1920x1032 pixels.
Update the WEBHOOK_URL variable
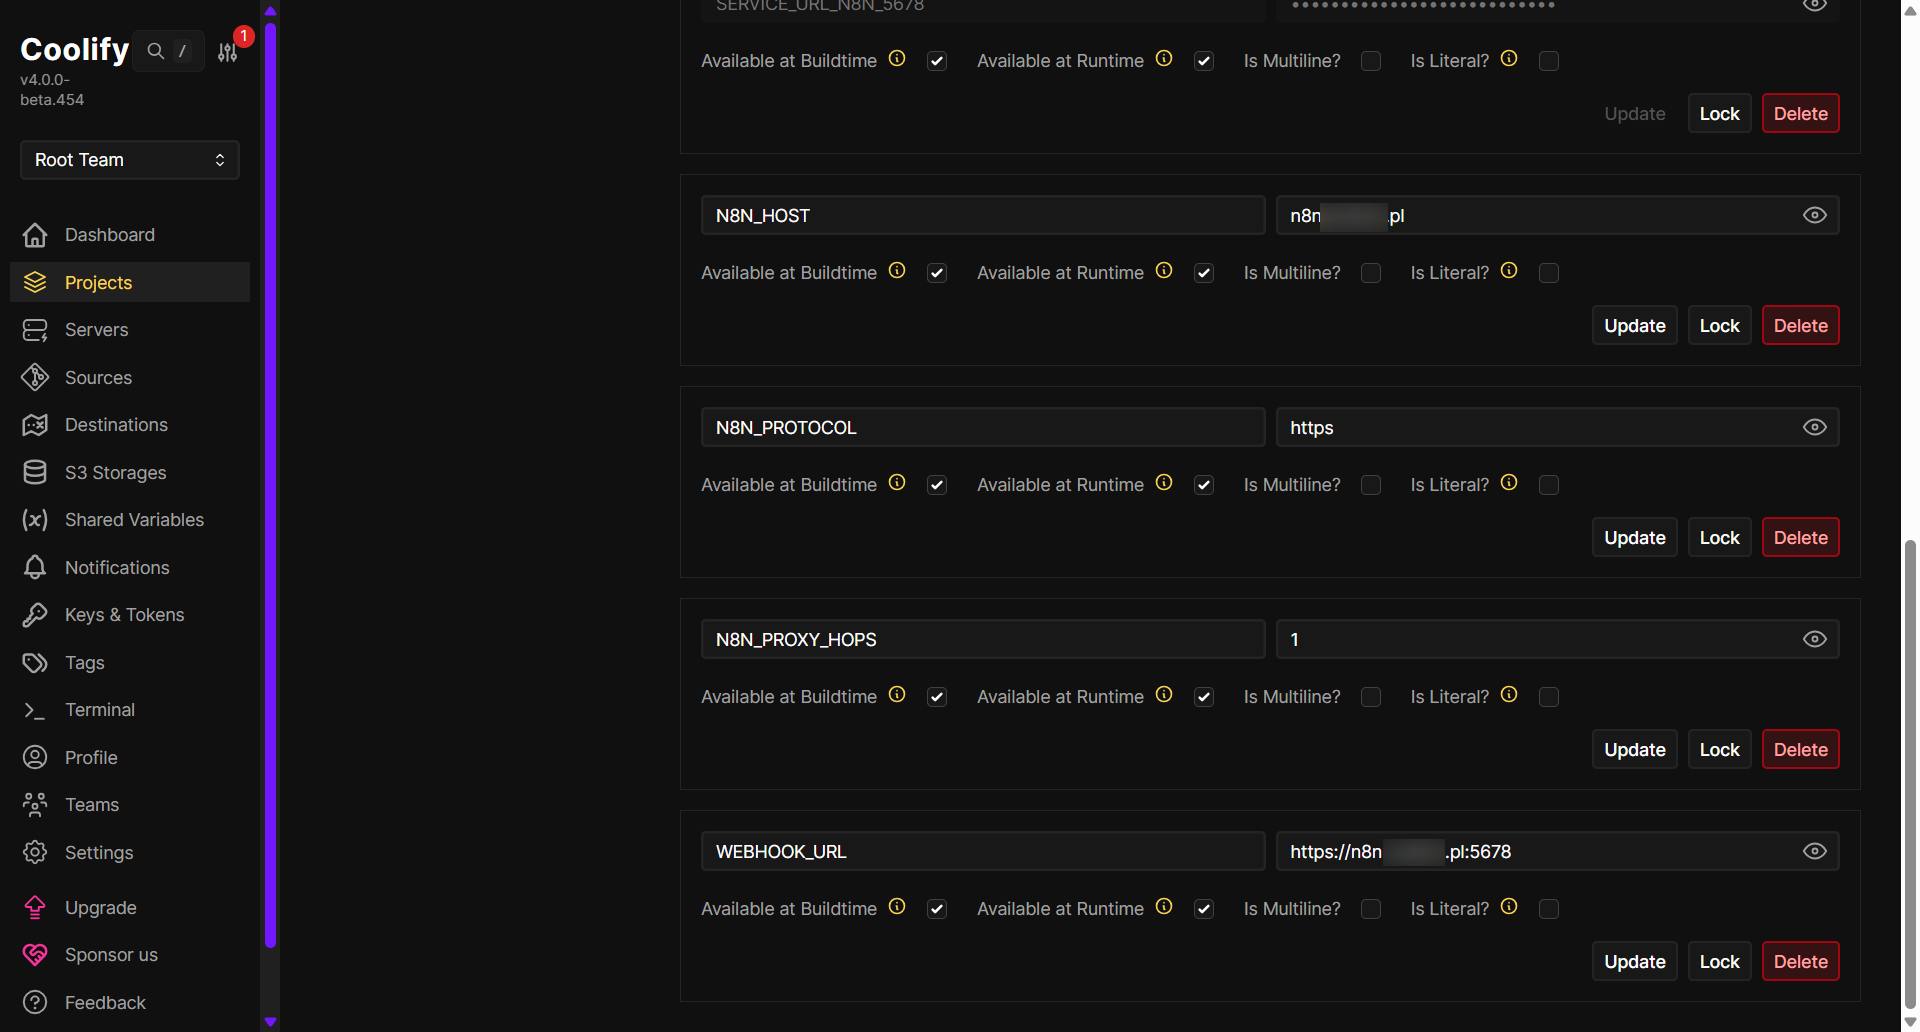[x=1635, y=962]
